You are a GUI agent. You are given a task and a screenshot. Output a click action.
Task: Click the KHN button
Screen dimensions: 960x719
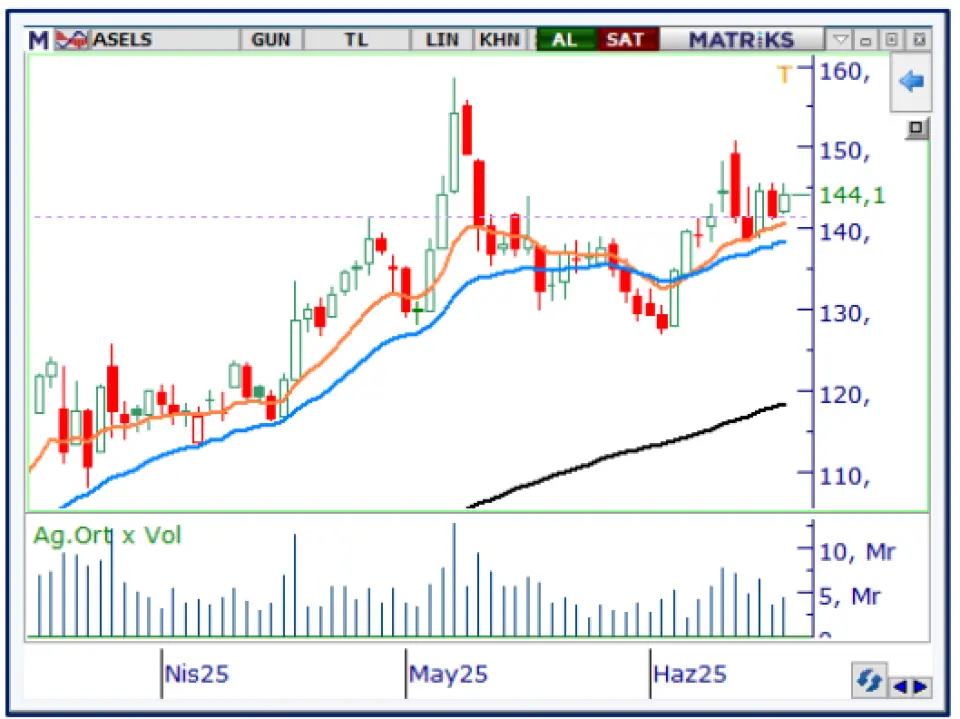tap(500, 40)
